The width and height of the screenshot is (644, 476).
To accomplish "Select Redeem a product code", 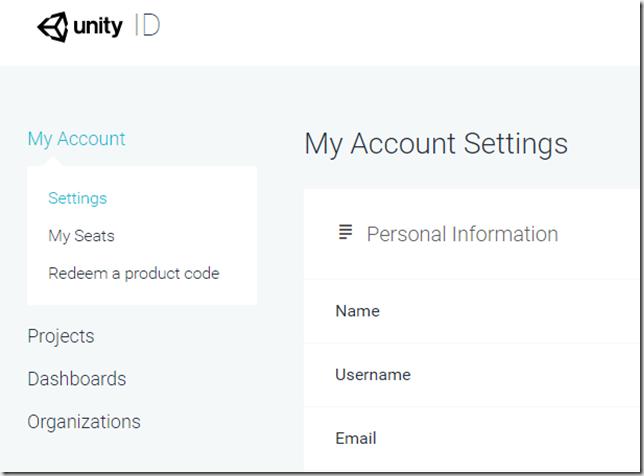I will [134, 274].
